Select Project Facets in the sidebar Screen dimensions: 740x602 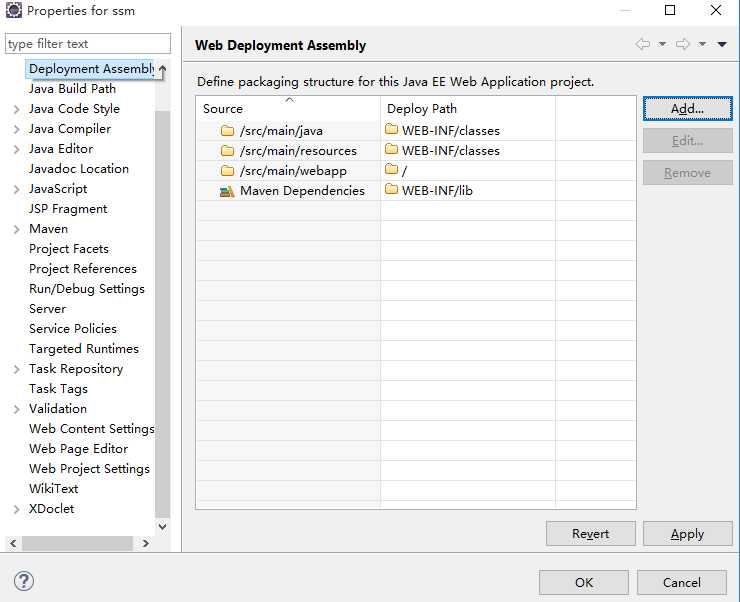pos(69,249)
